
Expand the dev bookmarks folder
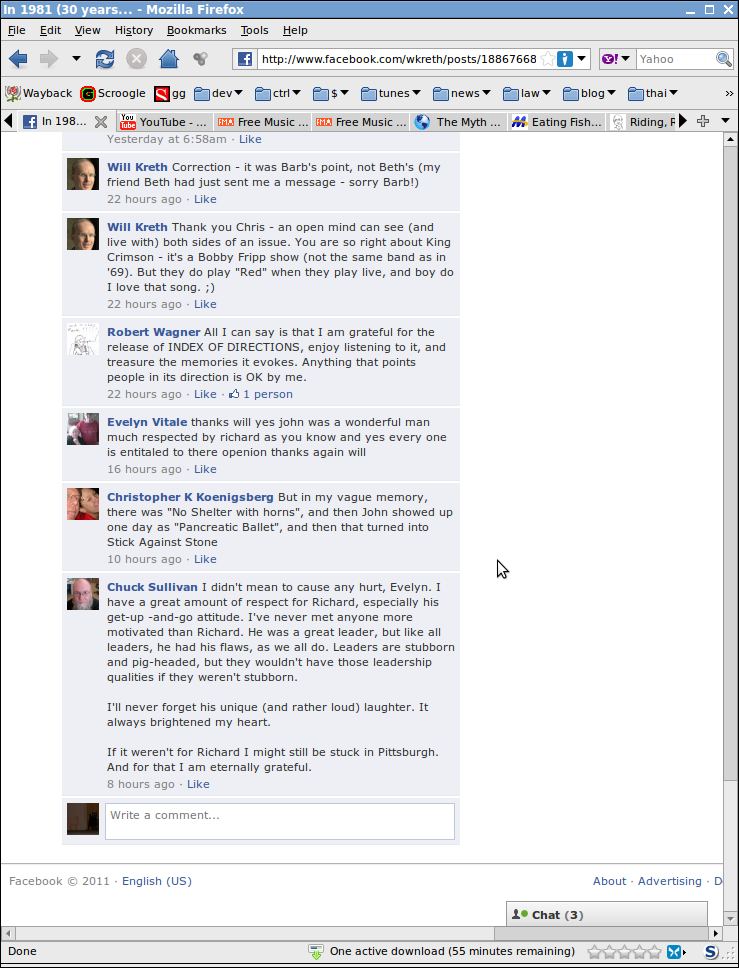click(219, 94)
